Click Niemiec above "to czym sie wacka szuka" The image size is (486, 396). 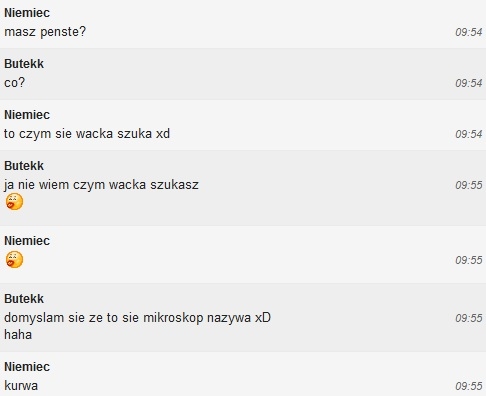(27, 115)
